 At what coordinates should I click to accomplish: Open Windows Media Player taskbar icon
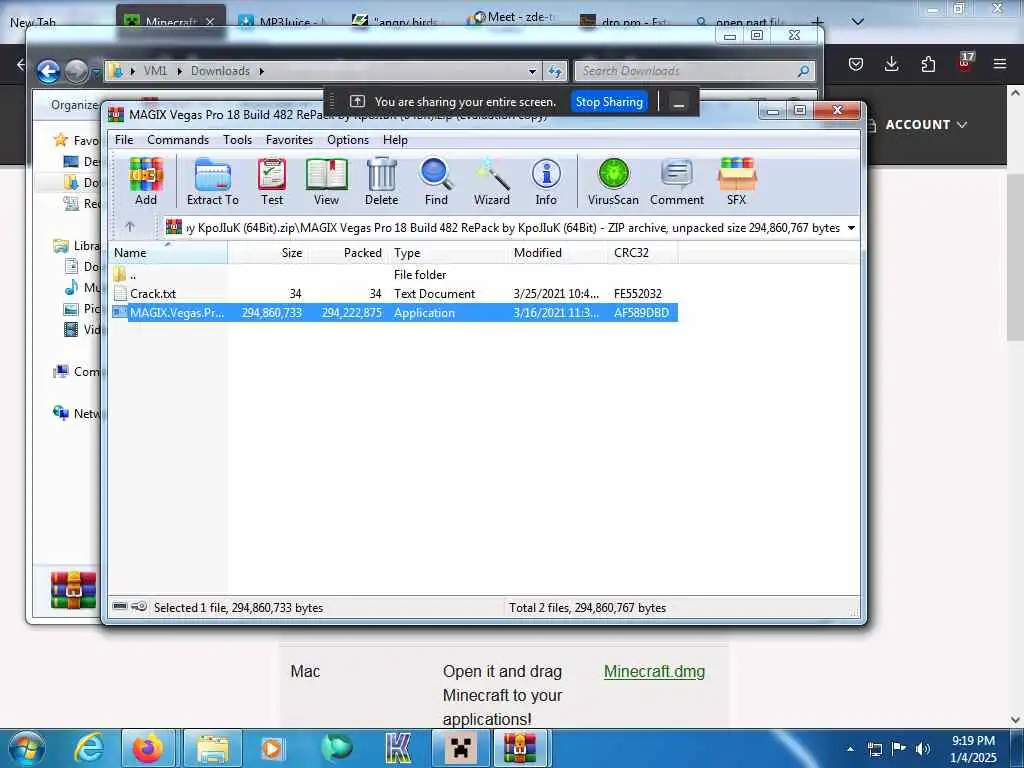click(272, 748)
